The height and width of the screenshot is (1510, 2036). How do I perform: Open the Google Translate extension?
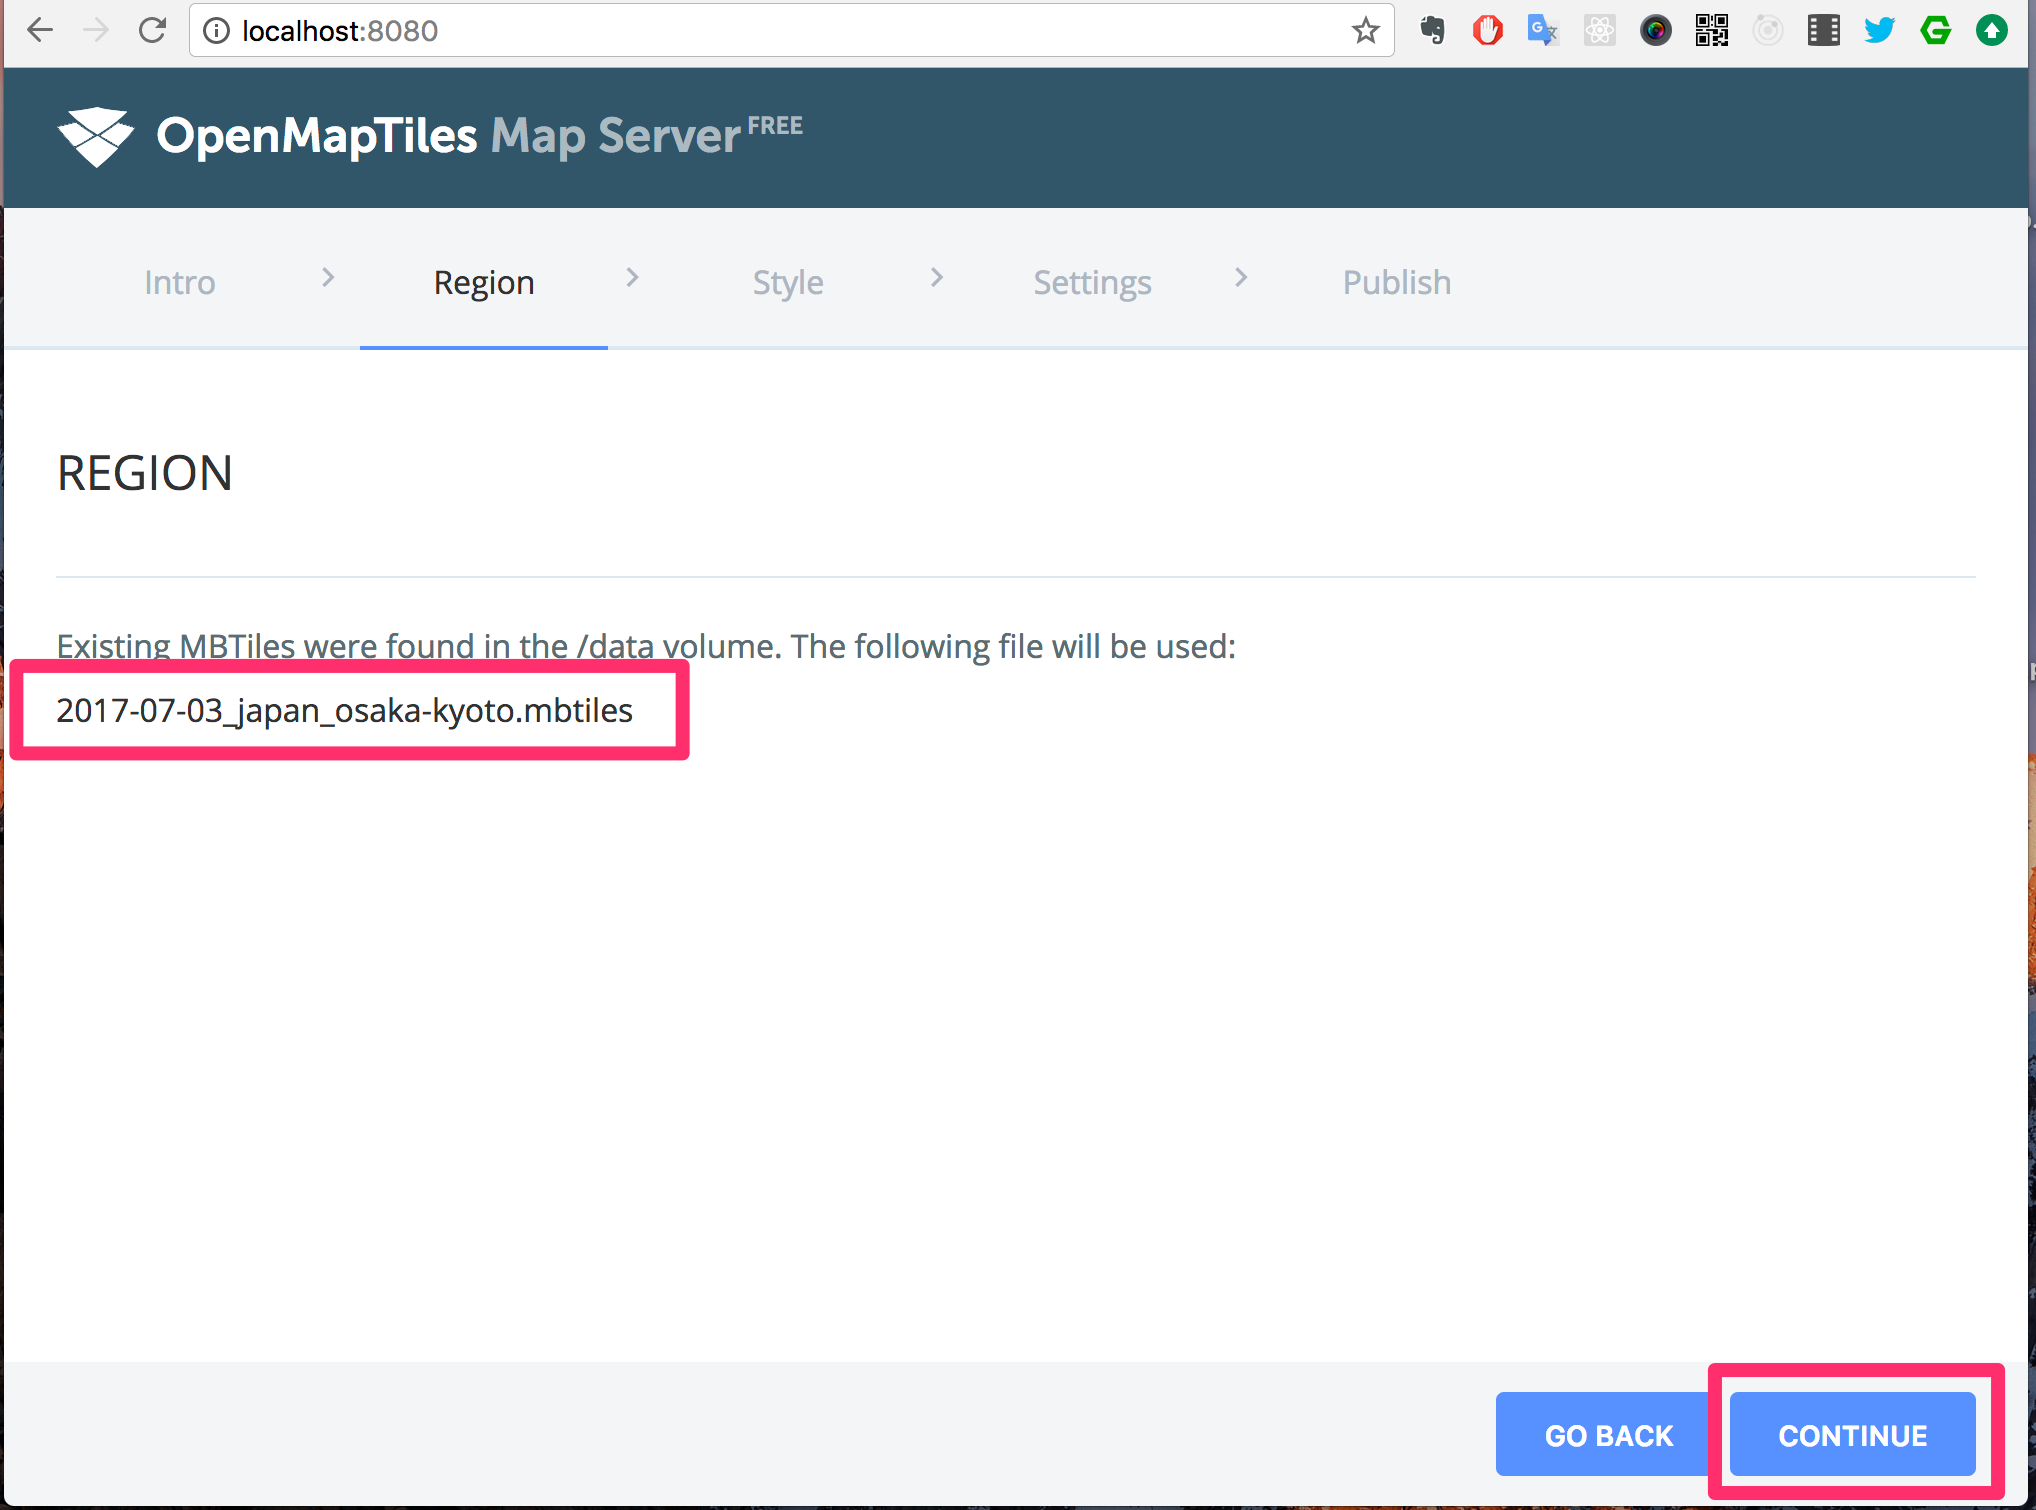tap(1543, 30)
